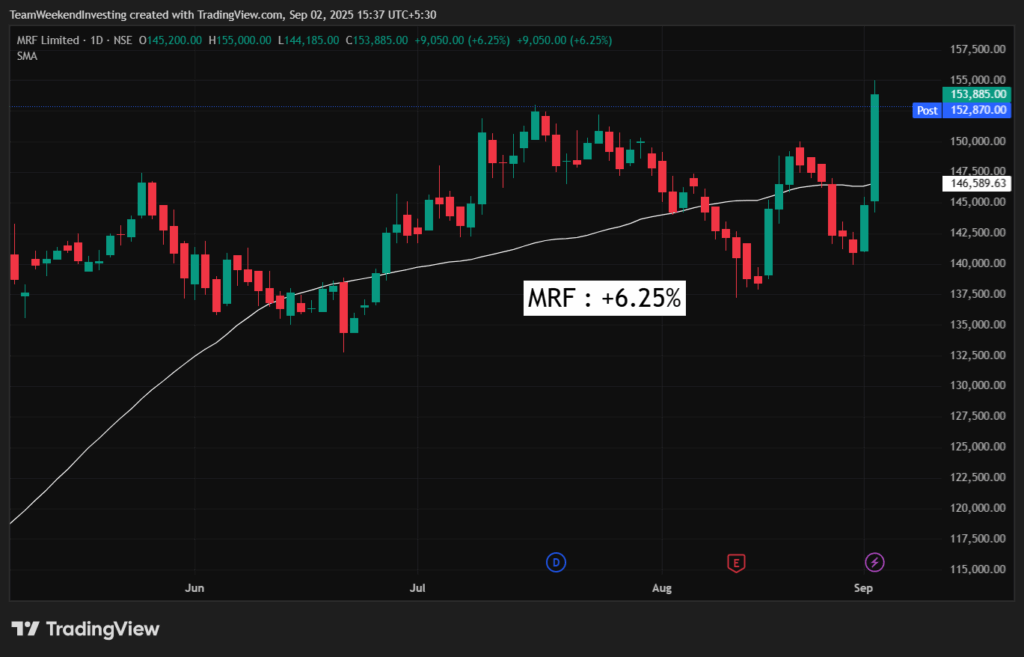Click the dividend 'D' event marker

click(x=556, y=562)
